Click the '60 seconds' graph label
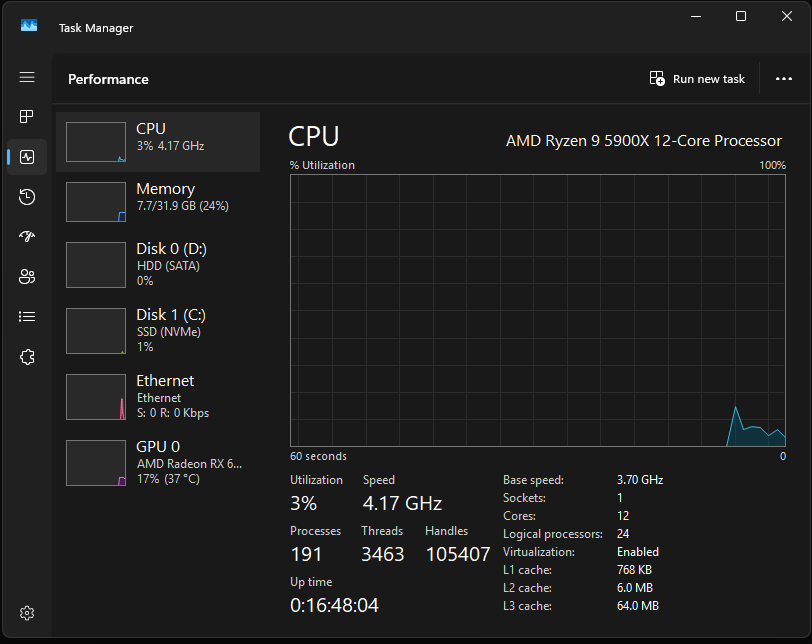This screenshot has height=644, width=812. click(x=318, y=456)
